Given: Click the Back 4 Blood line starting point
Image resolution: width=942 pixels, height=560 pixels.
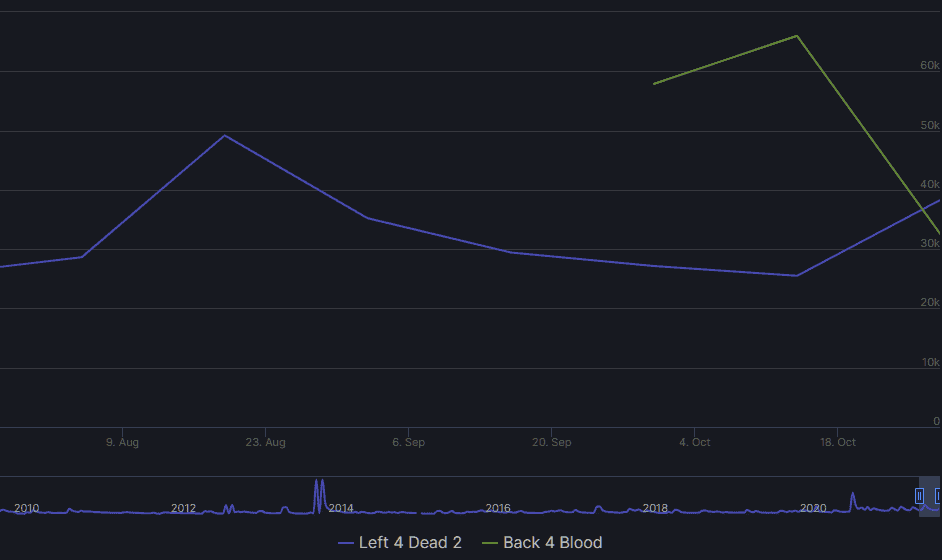Looking at the screenshot, I should (654, 84).
